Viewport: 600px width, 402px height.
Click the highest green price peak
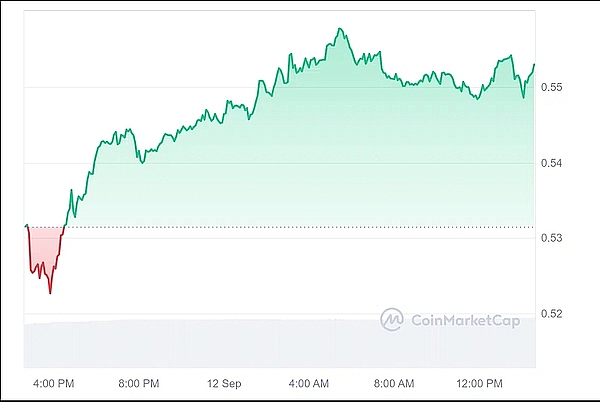point(339,29)
